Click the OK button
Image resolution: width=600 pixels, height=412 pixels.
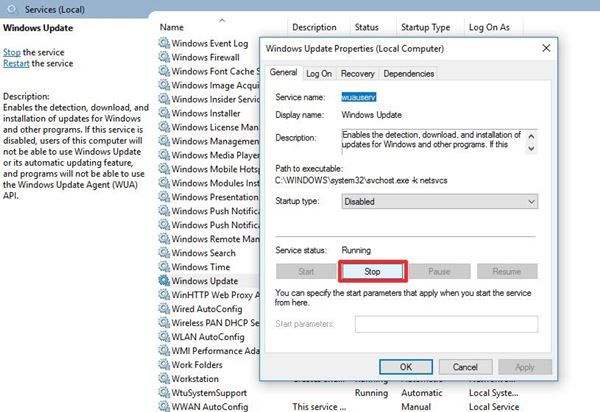coord(406,367)
